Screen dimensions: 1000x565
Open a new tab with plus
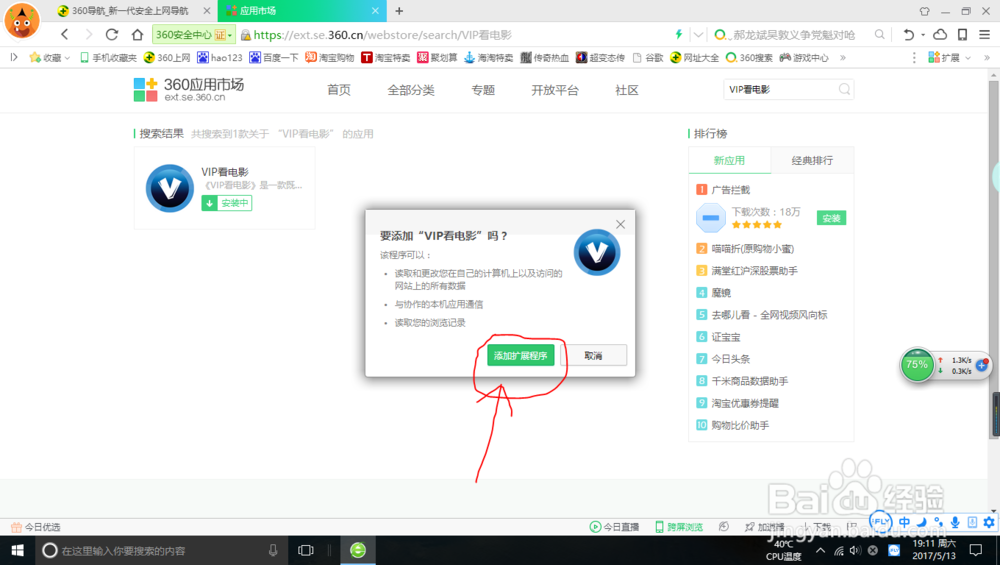point(399,11)
